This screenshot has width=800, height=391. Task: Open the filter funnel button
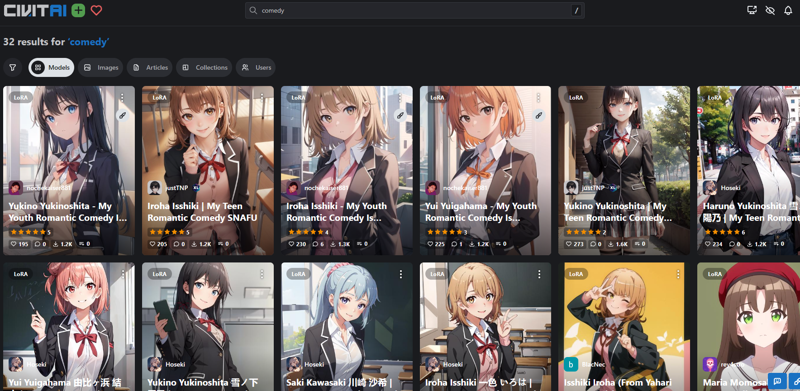(12, 67)
